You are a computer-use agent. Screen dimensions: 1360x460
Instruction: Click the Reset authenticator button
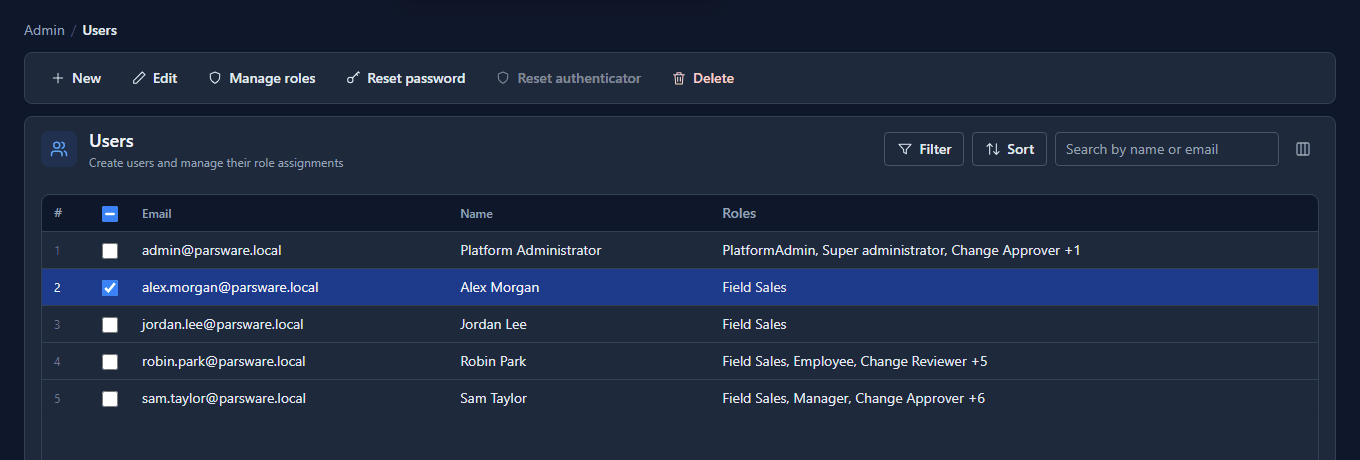coord(569,78)
